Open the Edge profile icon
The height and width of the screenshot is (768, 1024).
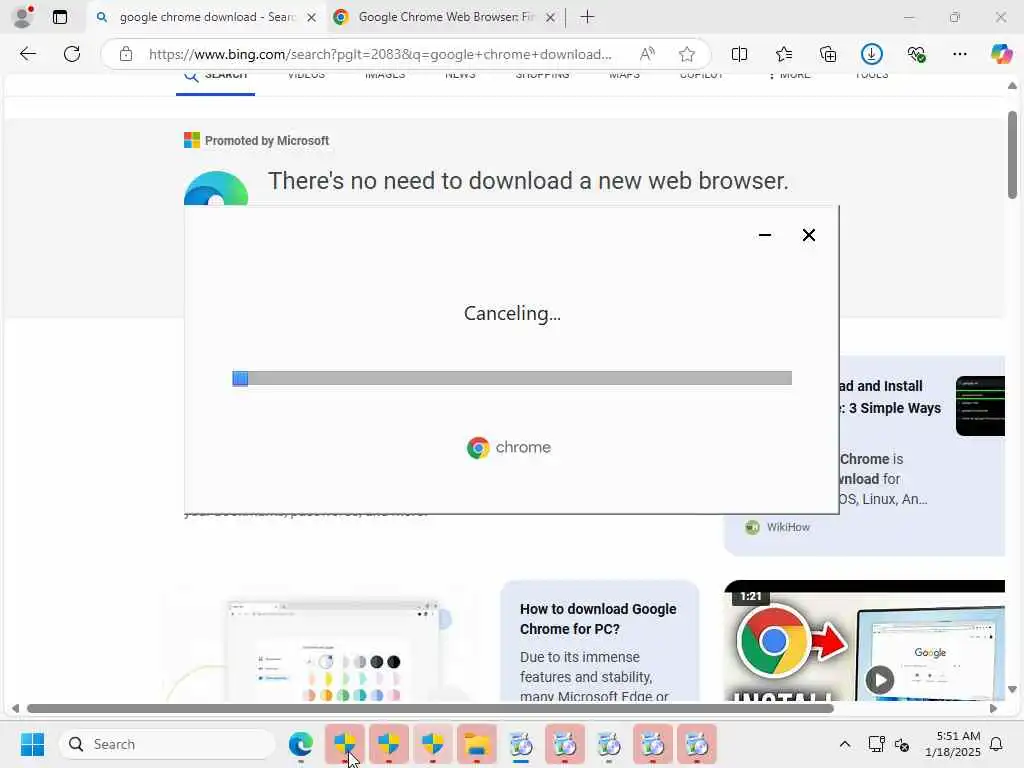[x=23, y=17]
